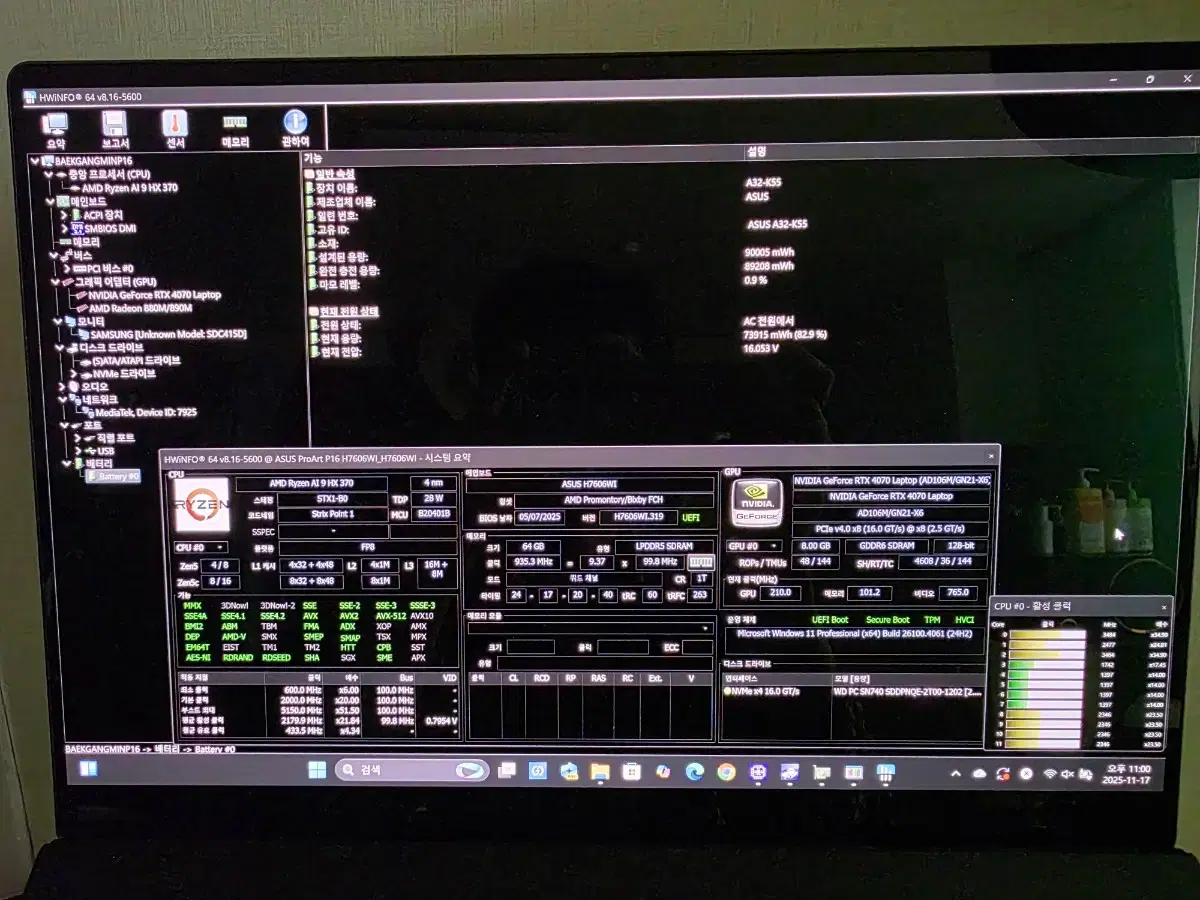Open the Windows Start button on the taskbar
Viewport: 1200px width, 900px height.
point(316,770)
